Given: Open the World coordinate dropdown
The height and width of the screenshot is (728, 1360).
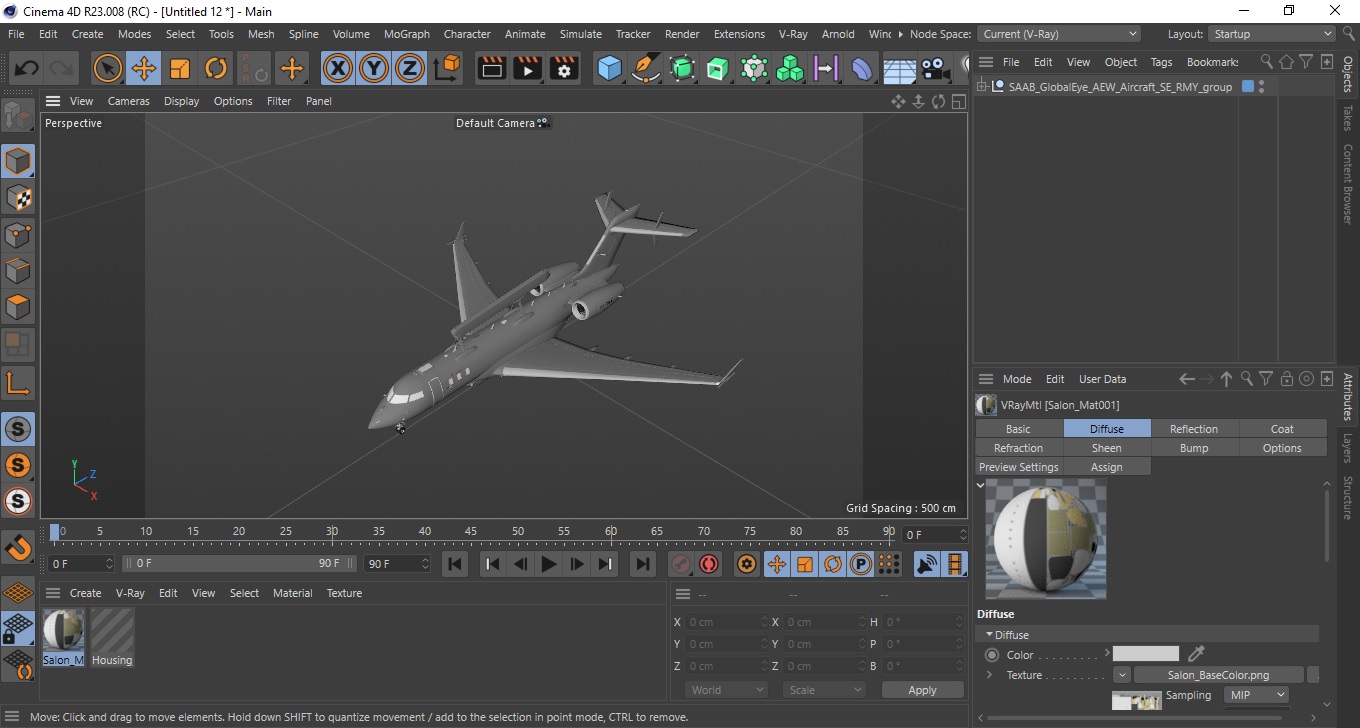Looking at the screenshot, I should click(727, 690).
